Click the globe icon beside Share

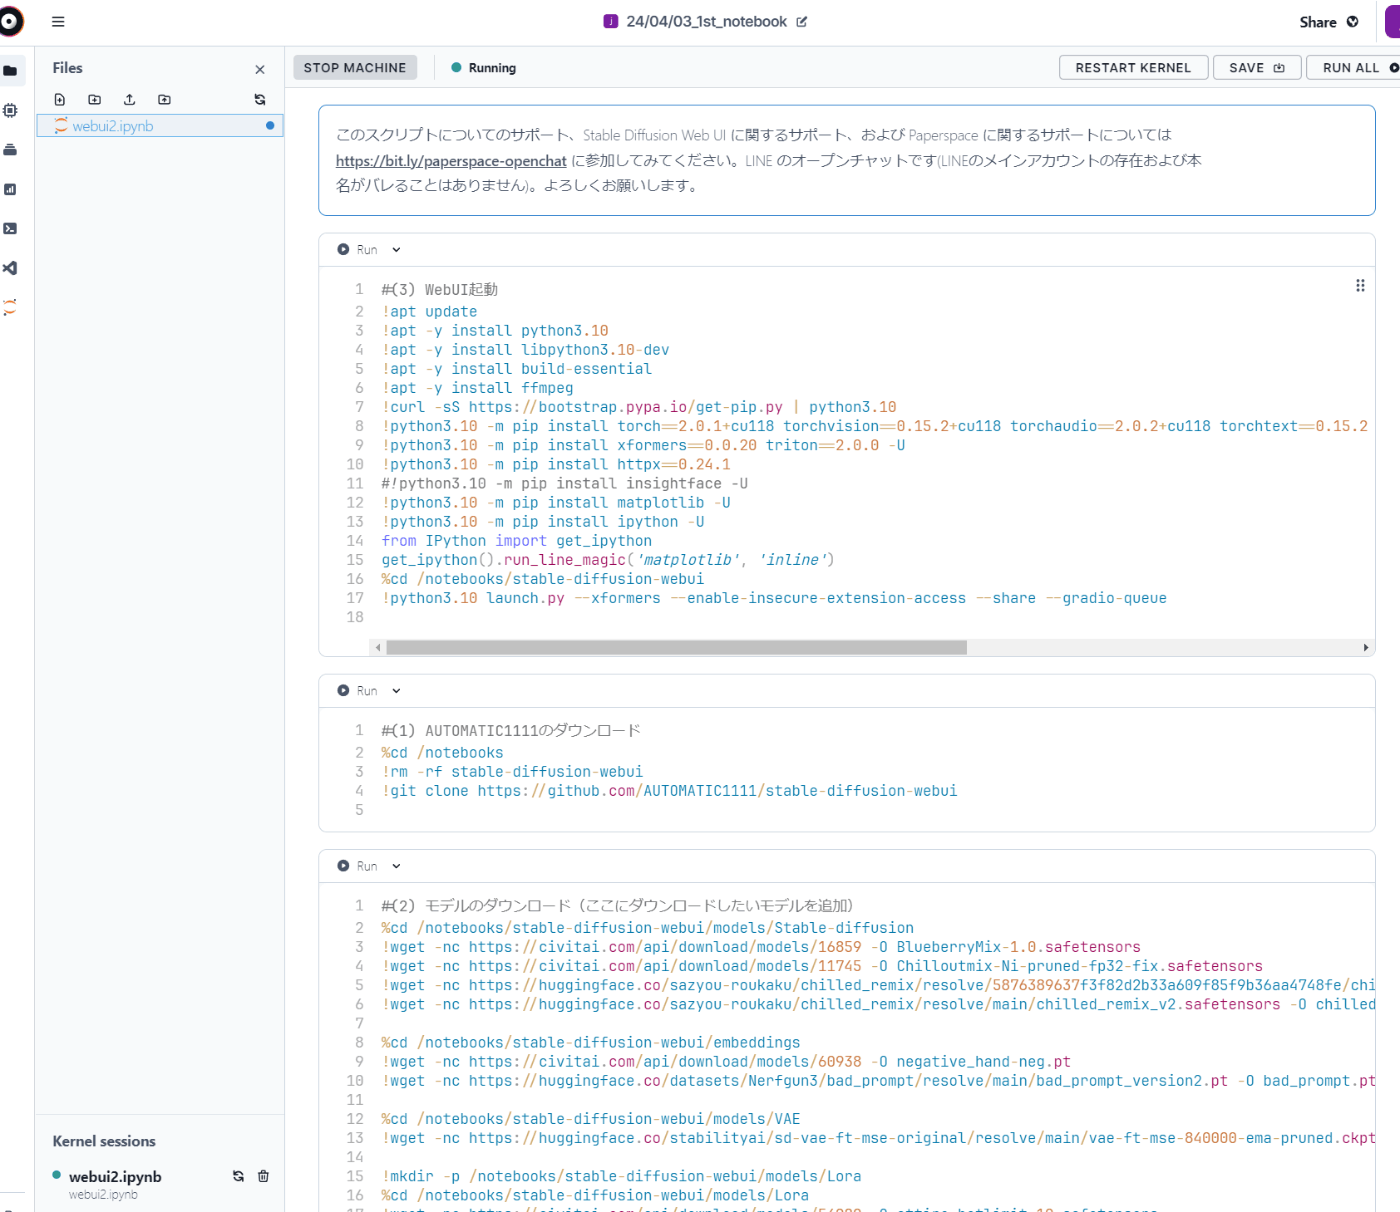1353,22
